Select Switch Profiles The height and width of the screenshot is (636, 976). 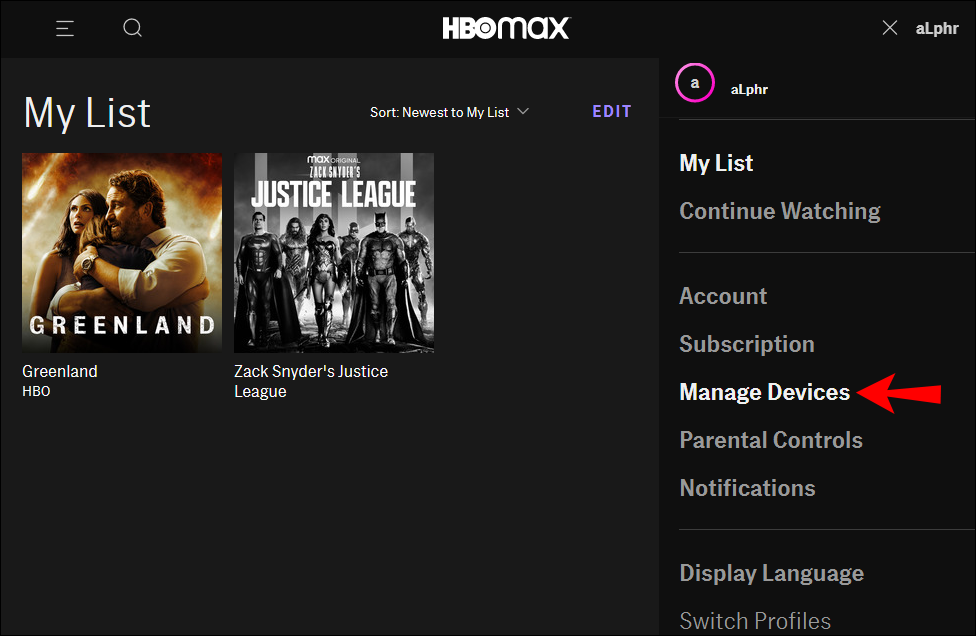click(x=755, y=620)
